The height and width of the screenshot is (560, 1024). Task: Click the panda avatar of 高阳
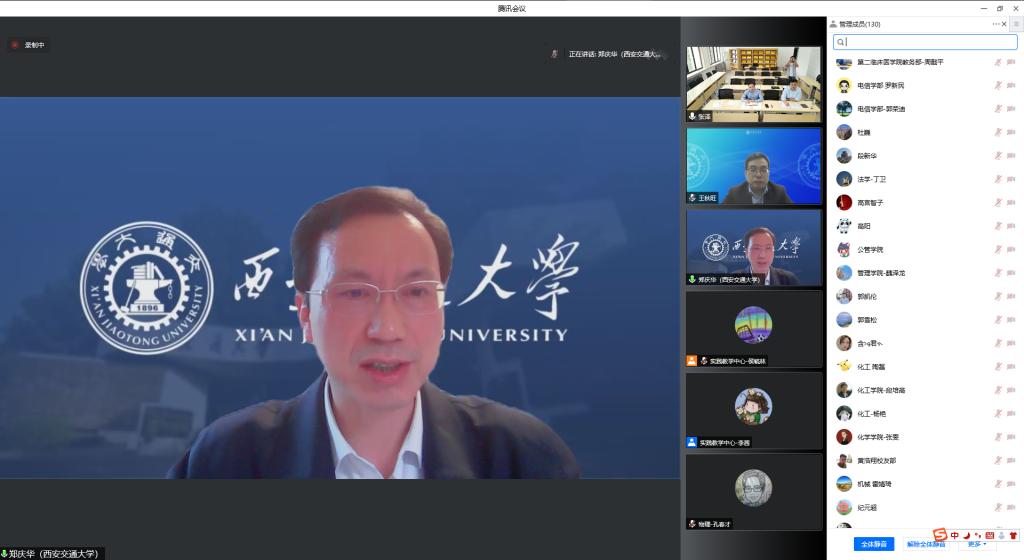click(x=844, y=226)
